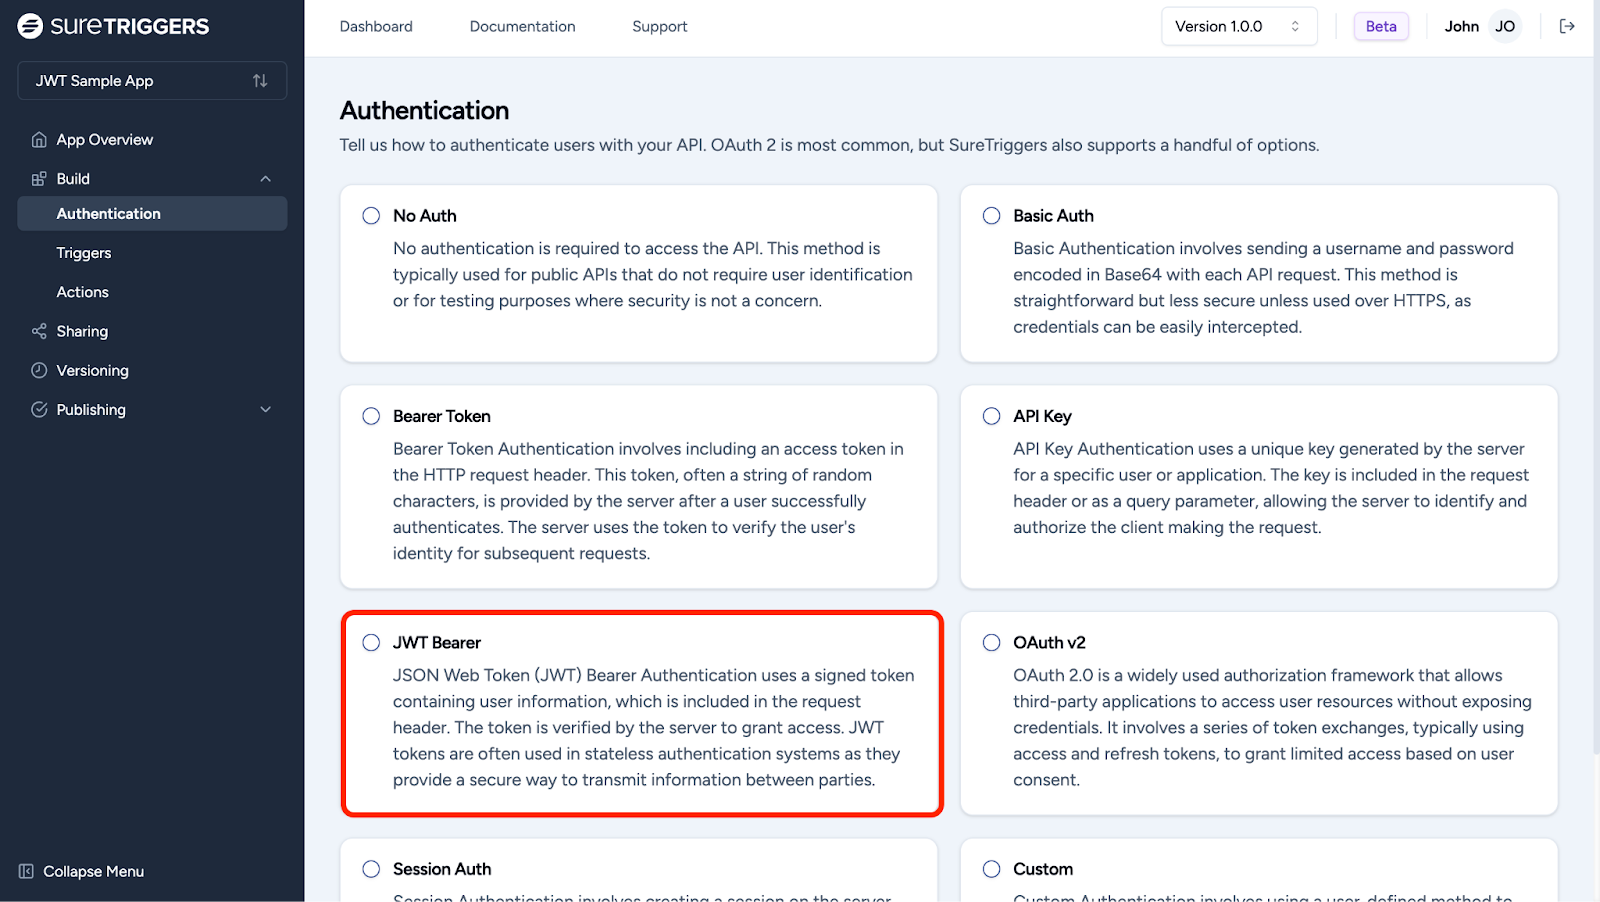Open the Version 1.0.0 dropdown

tap(1238, 26)
